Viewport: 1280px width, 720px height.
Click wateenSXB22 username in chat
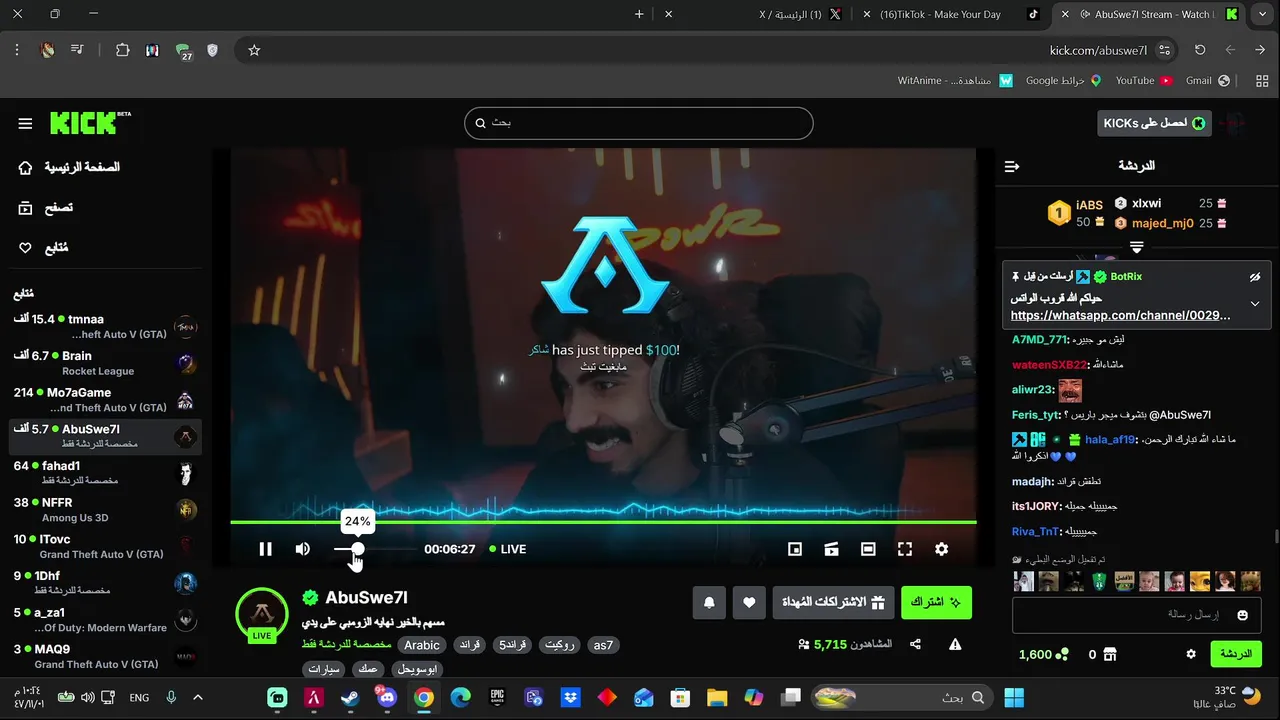tap(1050, 365)
